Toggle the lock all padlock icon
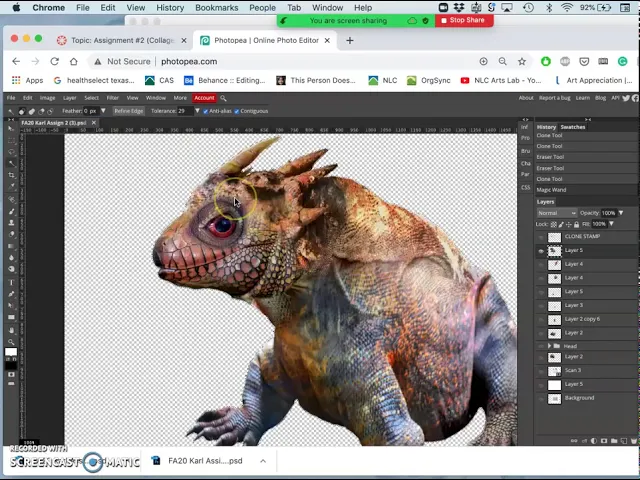Image resolution: width=640 pixels, height=480 pixels. point(576,224)
